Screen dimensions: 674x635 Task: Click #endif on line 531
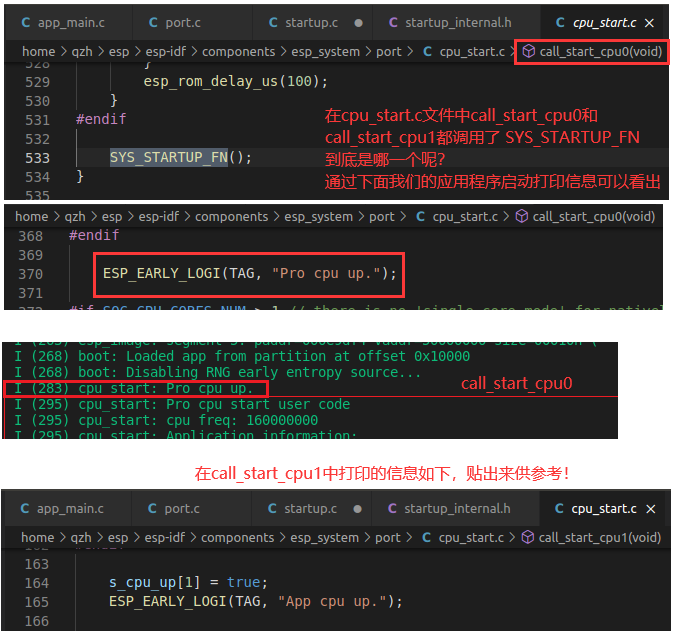(101, 119)
